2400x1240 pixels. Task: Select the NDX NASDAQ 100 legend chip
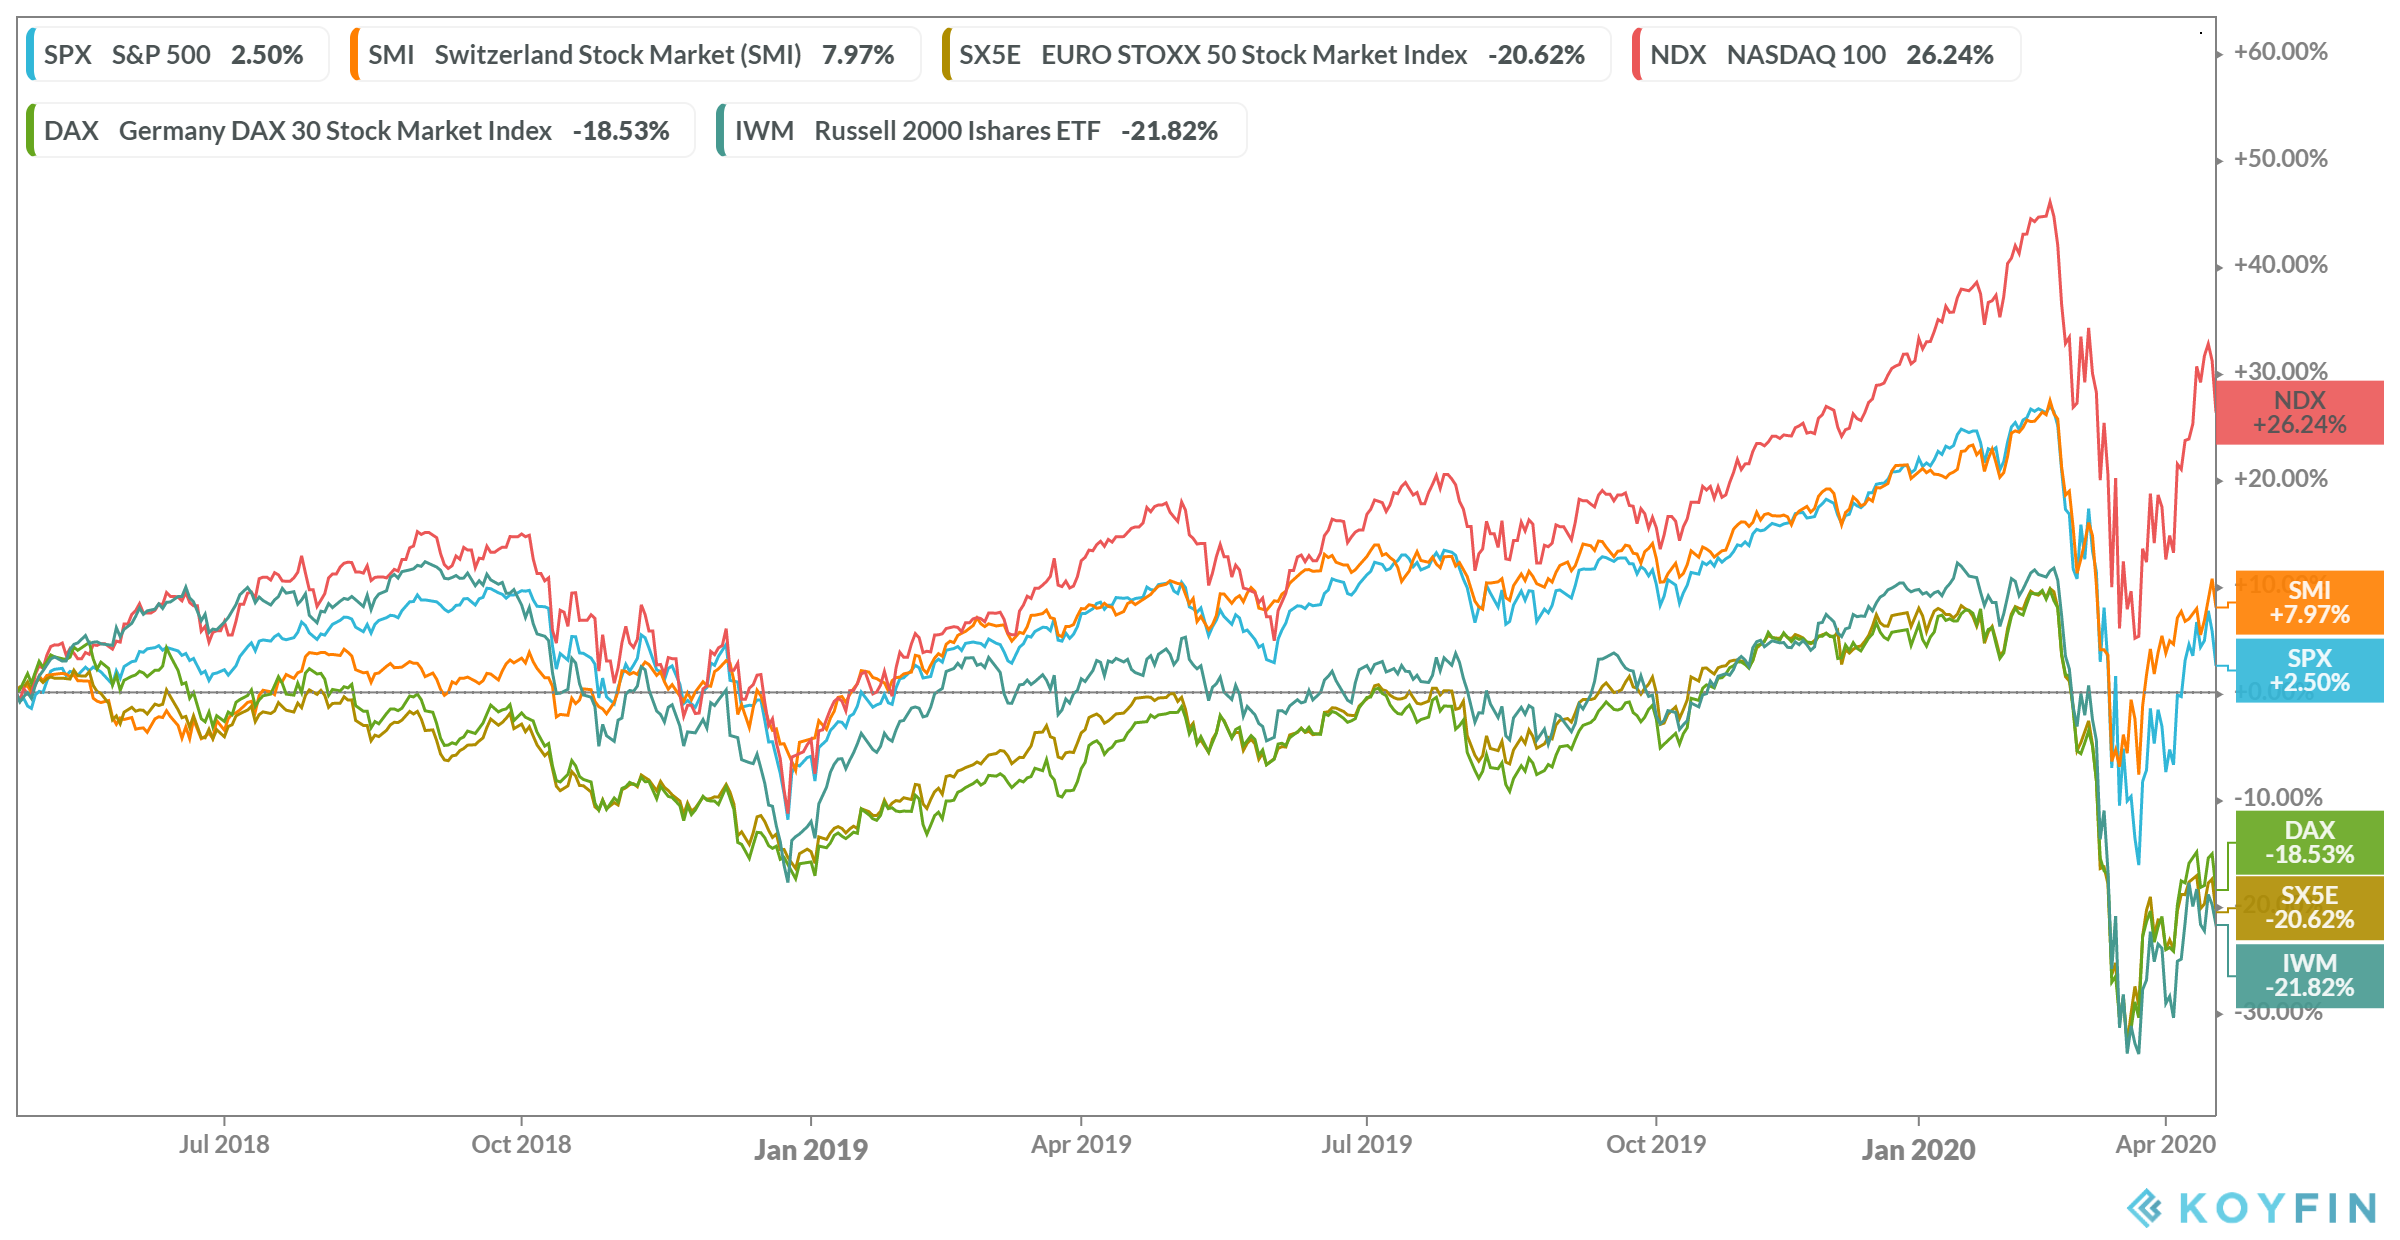(x=1826, y=54)
